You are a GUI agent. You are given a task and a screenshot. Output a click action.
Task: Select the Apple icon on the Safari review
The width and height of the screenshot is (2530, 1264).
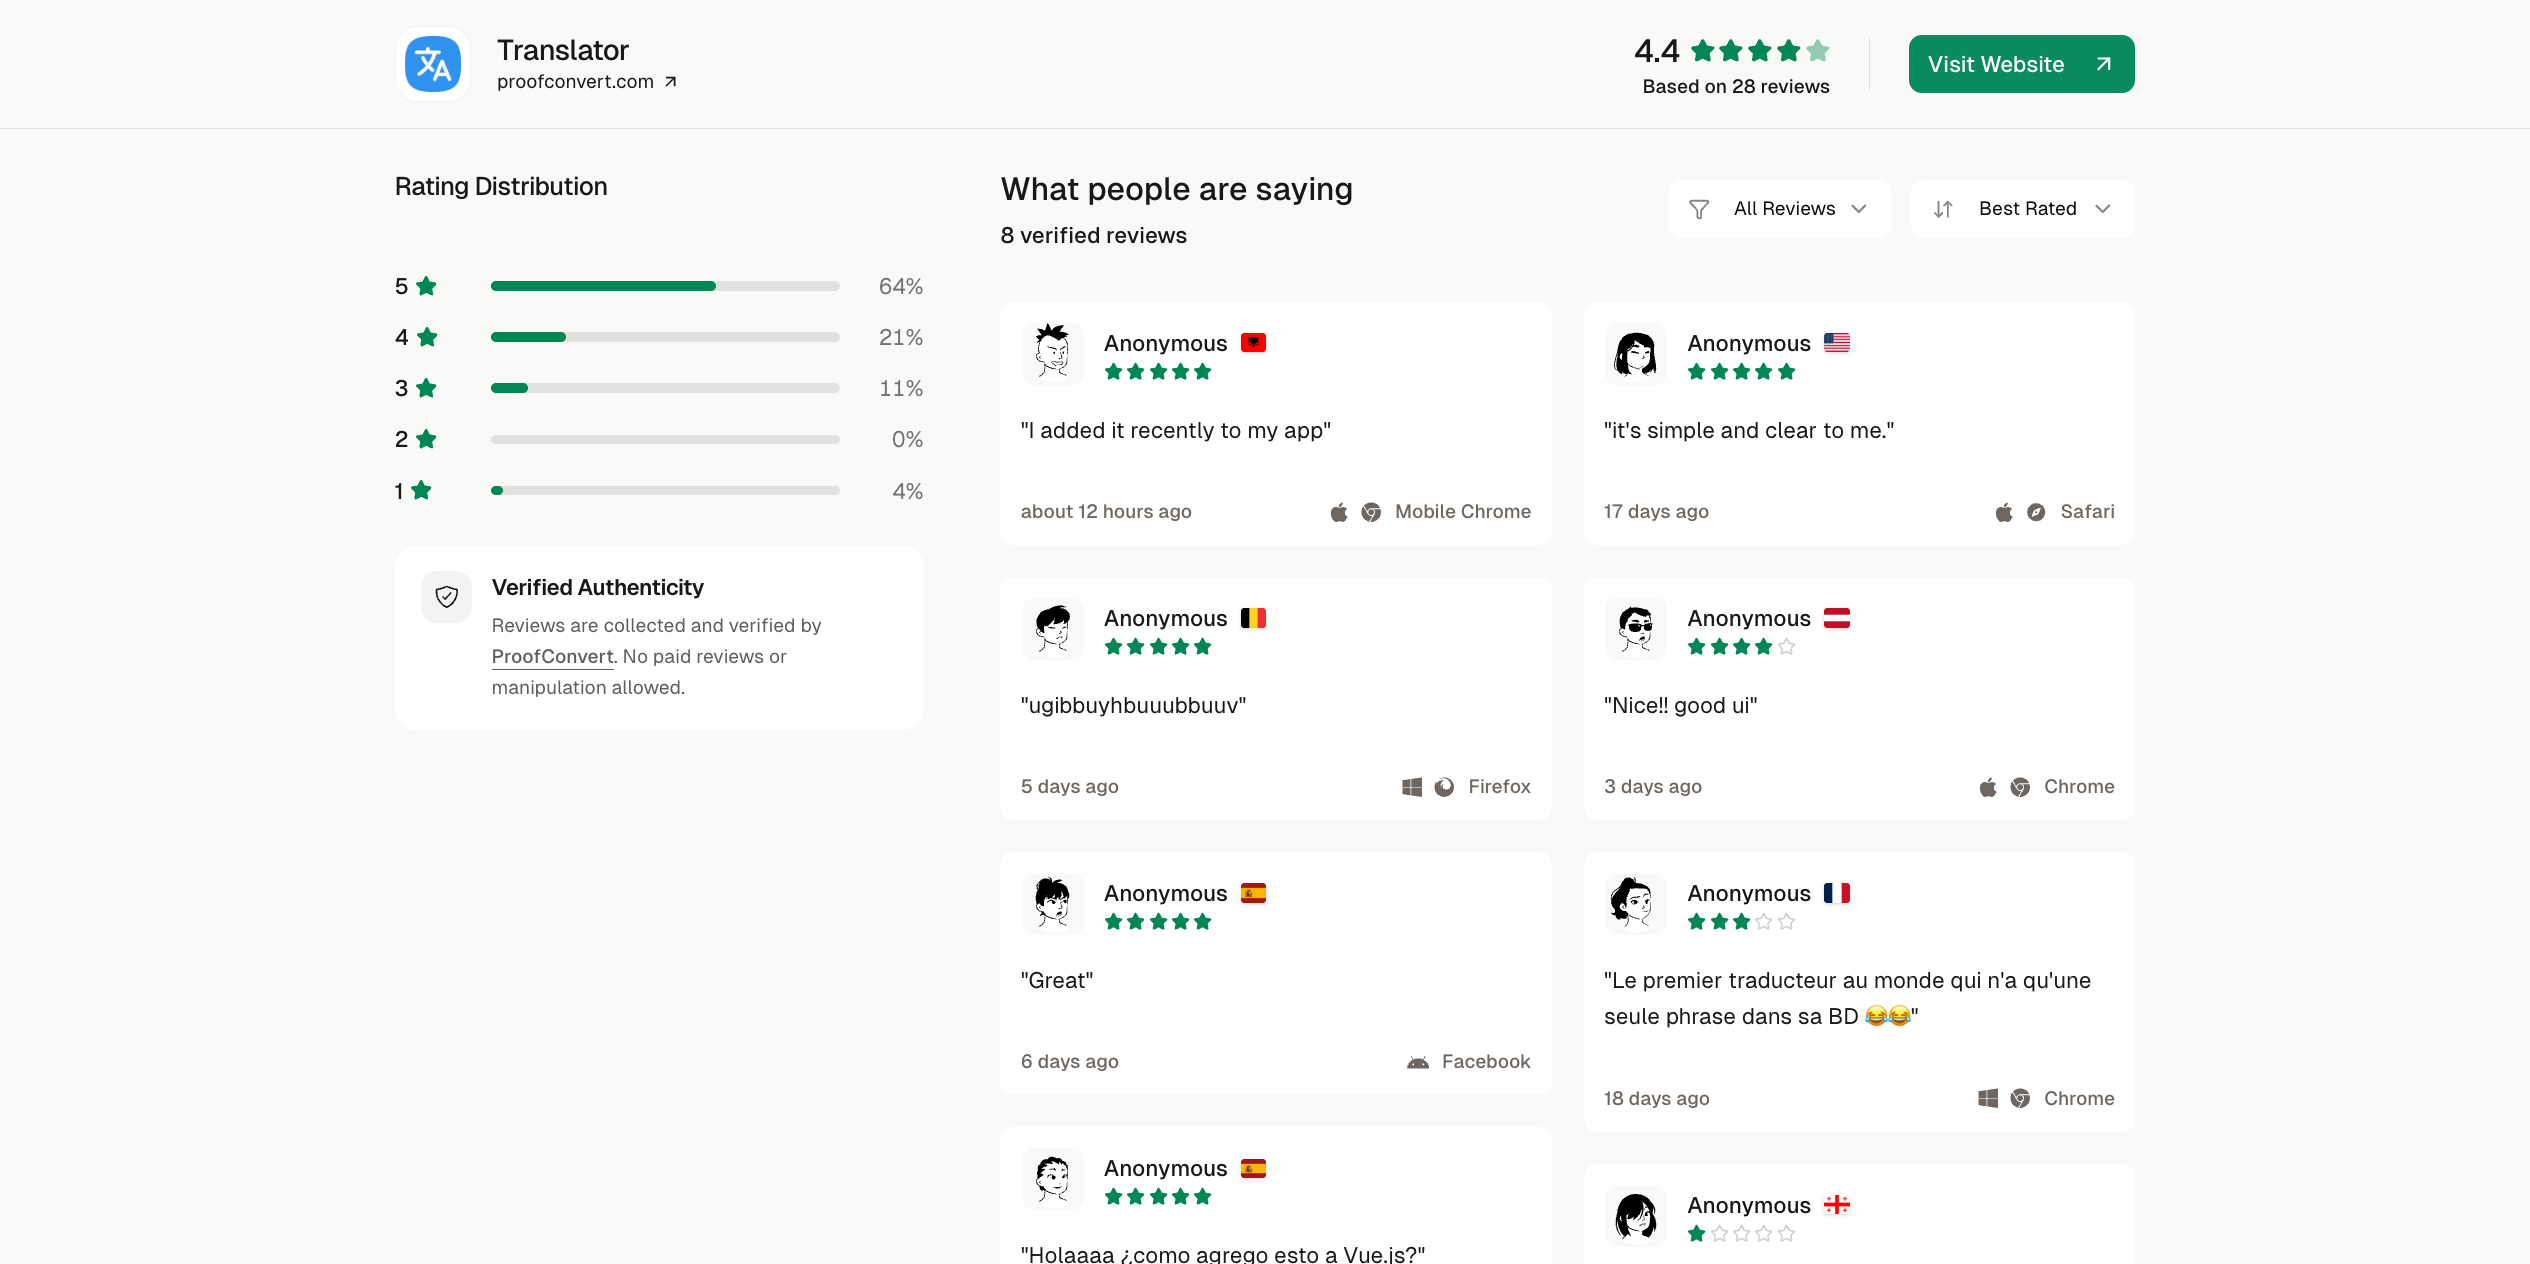coord(2003,511)
